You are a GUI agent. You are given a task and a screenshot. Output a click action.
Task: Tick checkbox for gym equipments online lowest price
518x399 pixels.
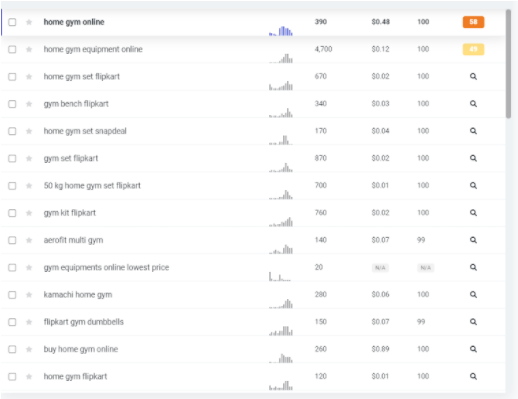coord(12,267)
